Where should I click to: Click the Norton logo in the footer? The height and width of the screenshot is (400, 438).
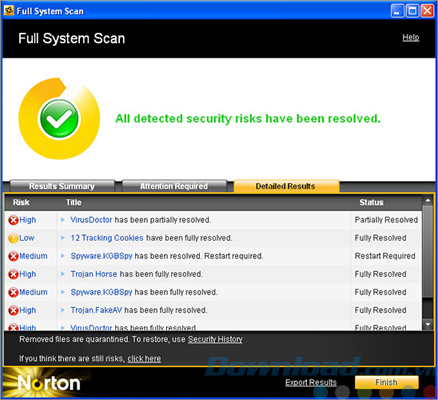[x=49, y=383]
